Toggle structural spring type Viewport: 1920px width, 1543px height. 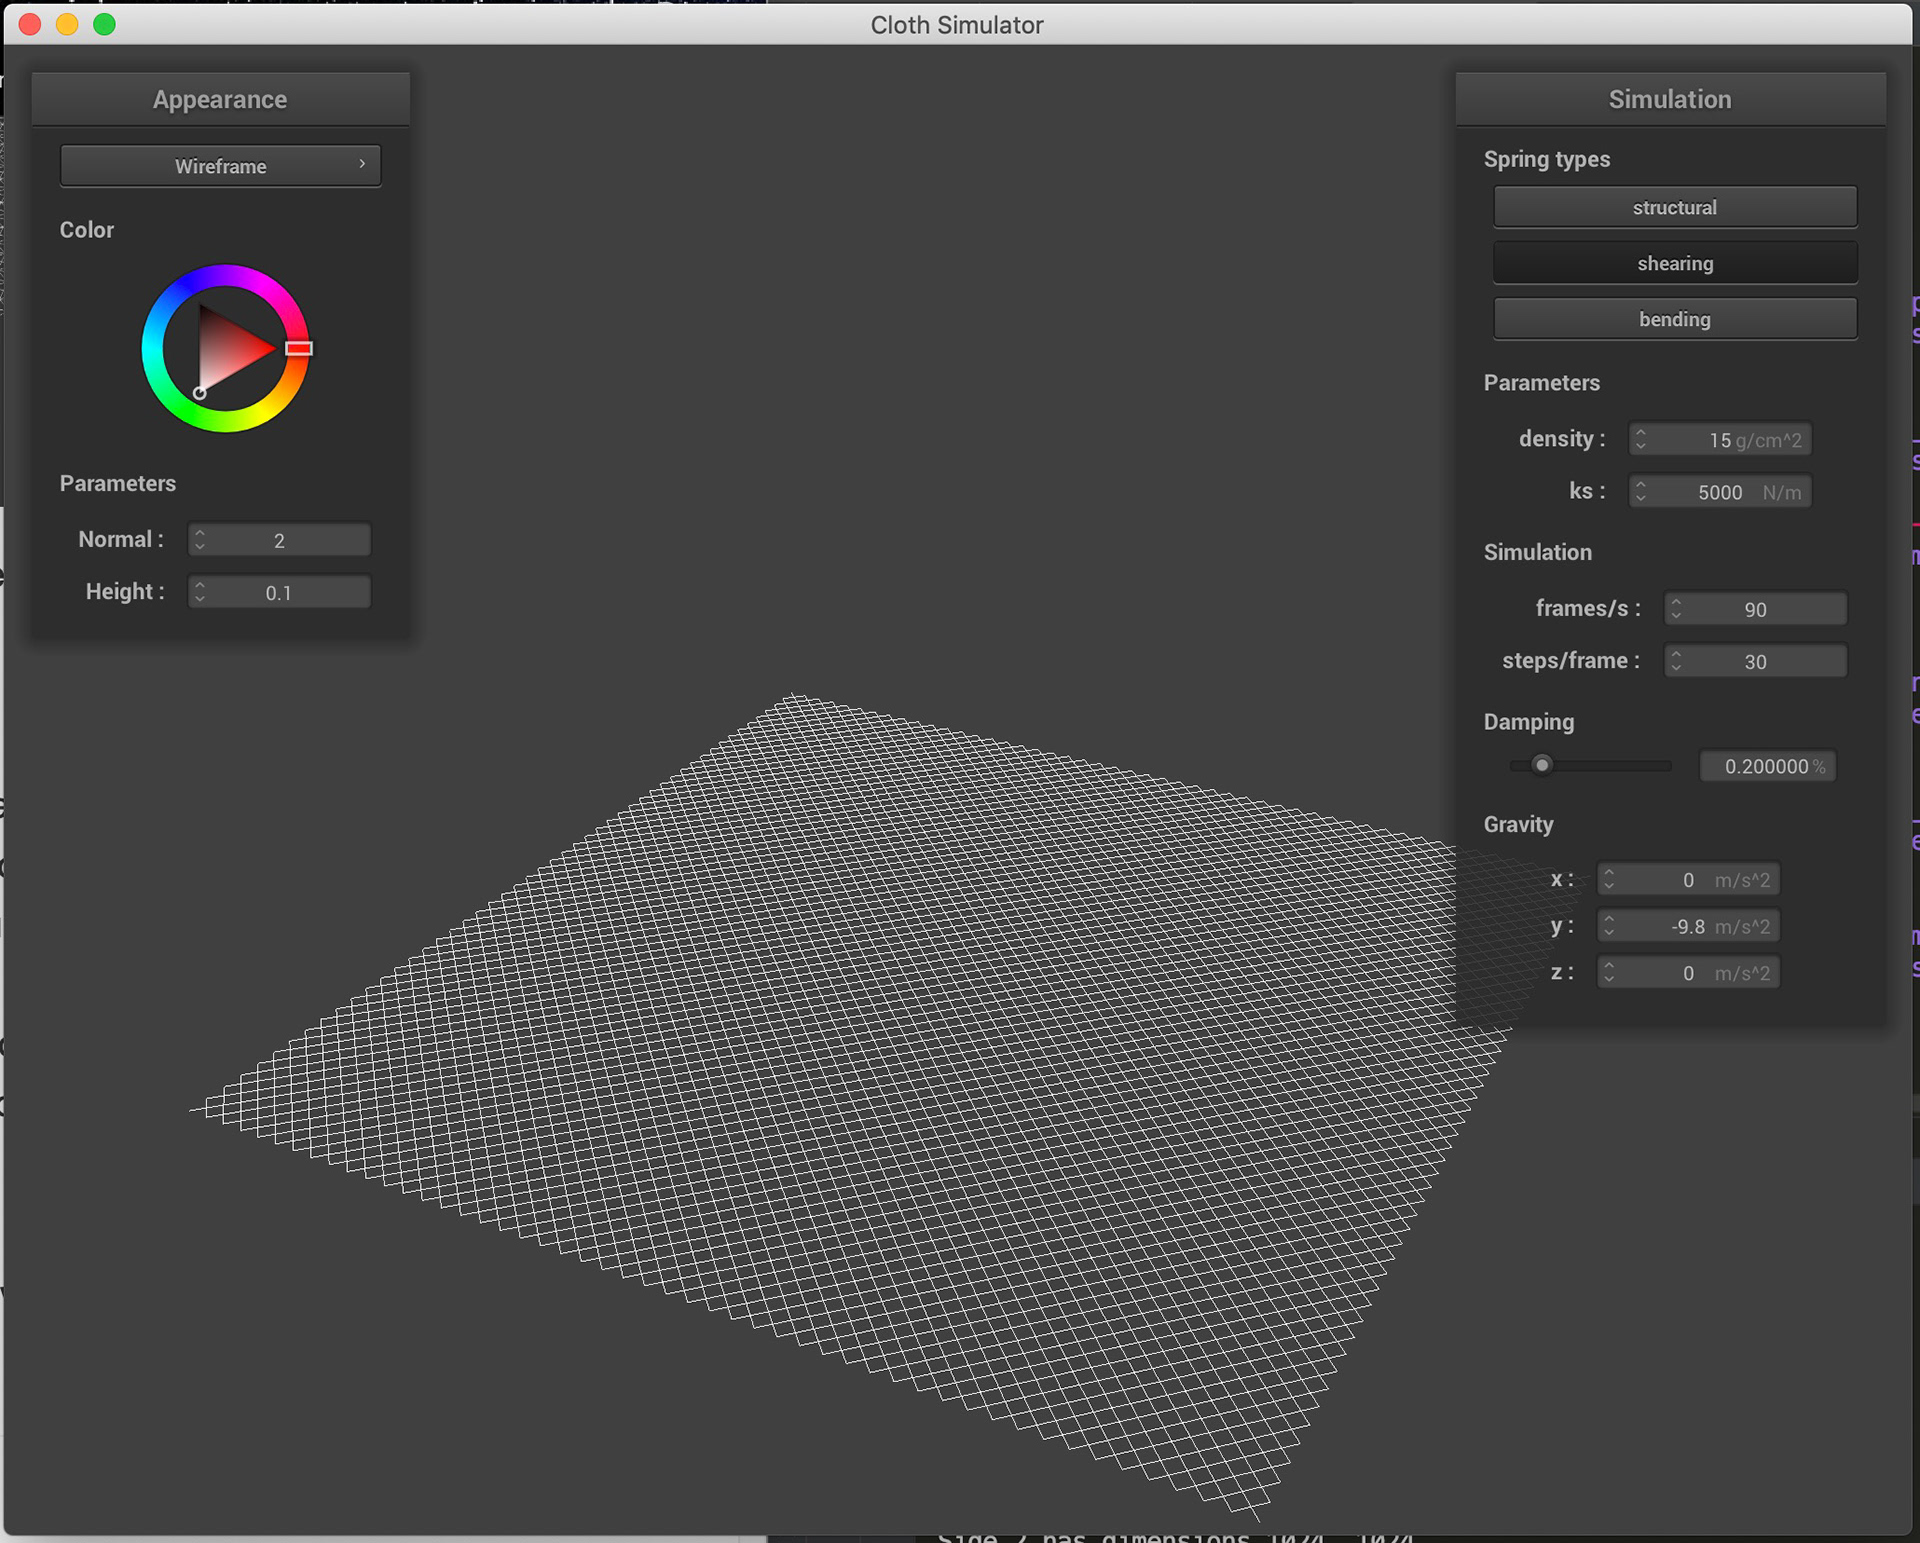1675,207
